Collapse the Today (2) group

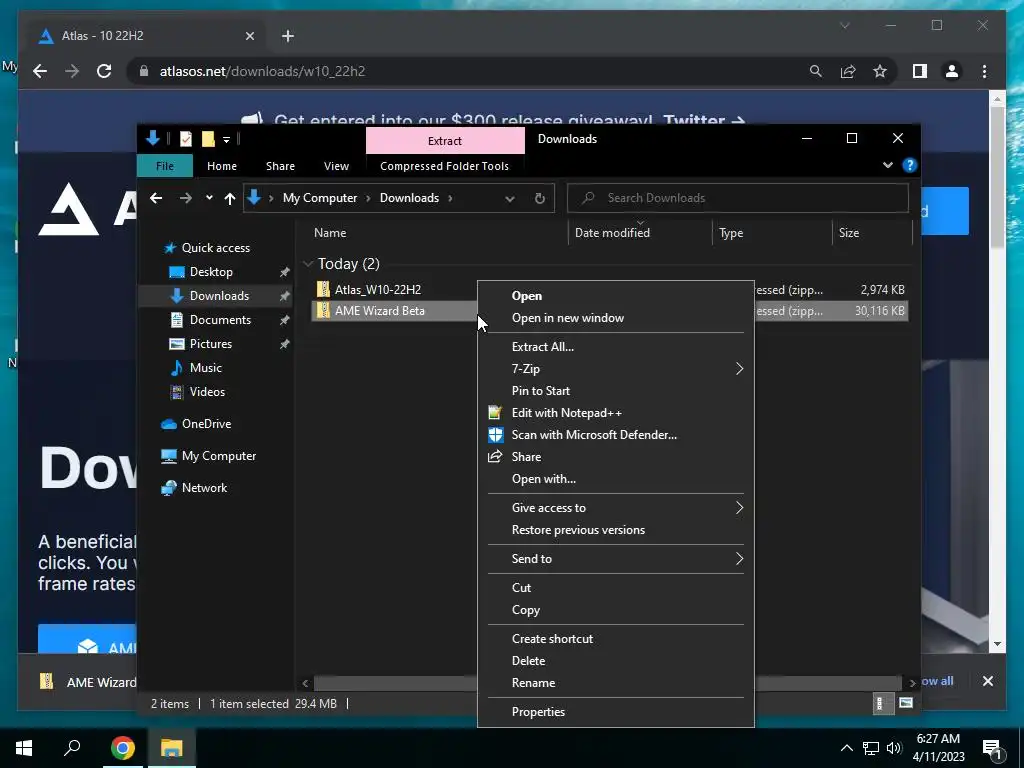308,264
